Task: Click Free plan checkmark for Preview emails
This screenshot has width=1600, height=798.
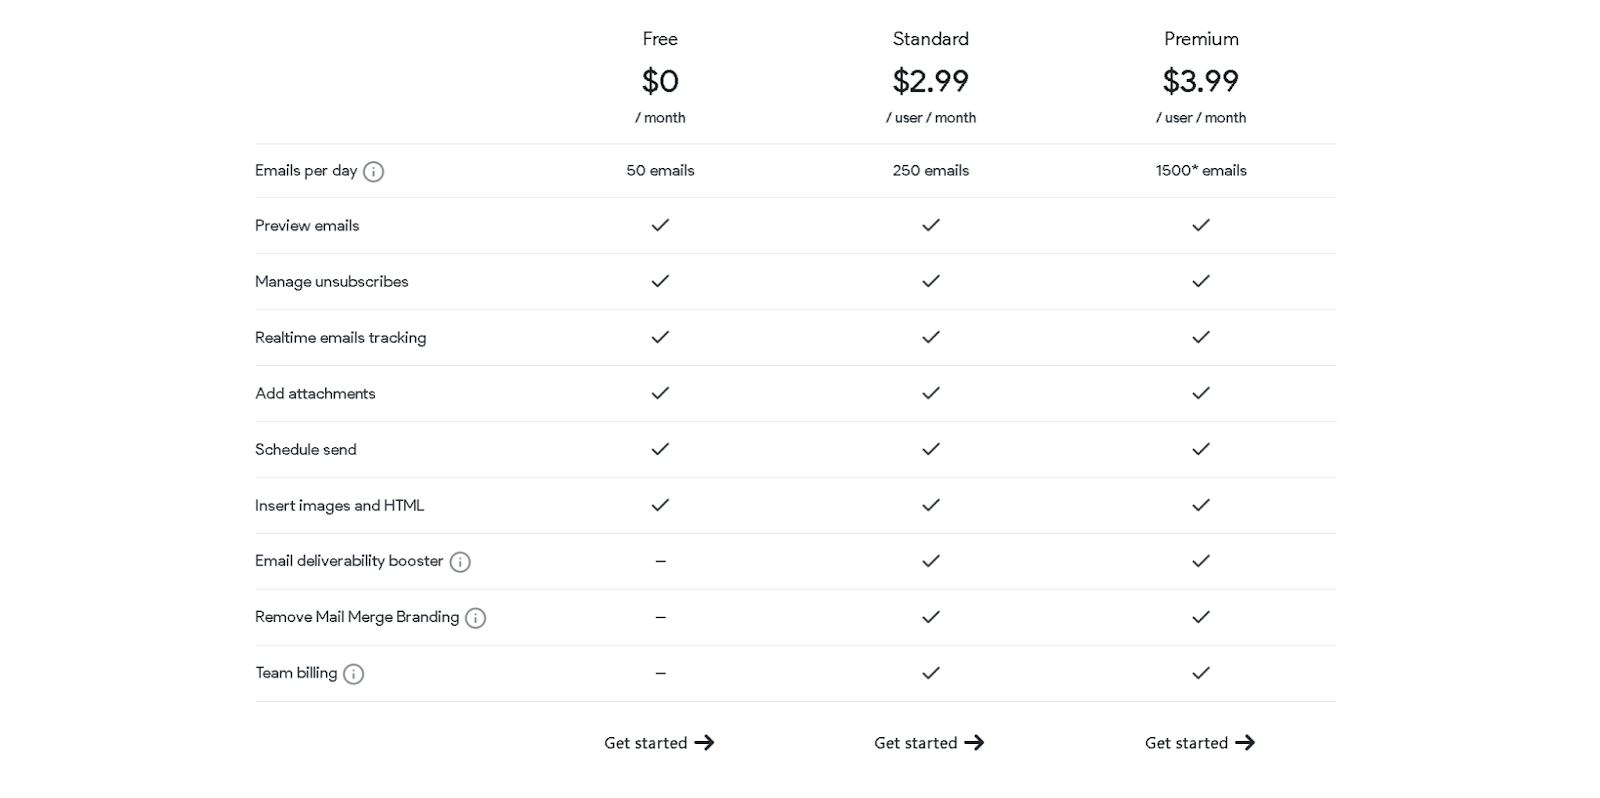Action: [x=660, y=225]
